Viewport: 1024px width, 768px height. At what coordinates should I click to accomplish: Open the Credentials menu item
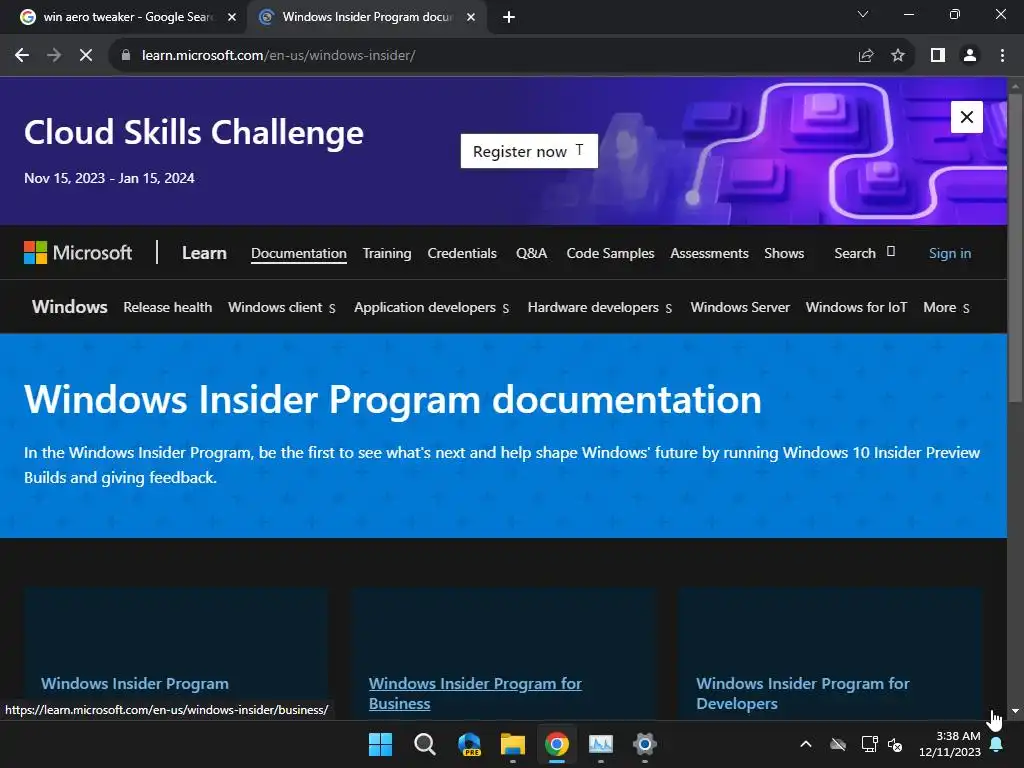462,253
